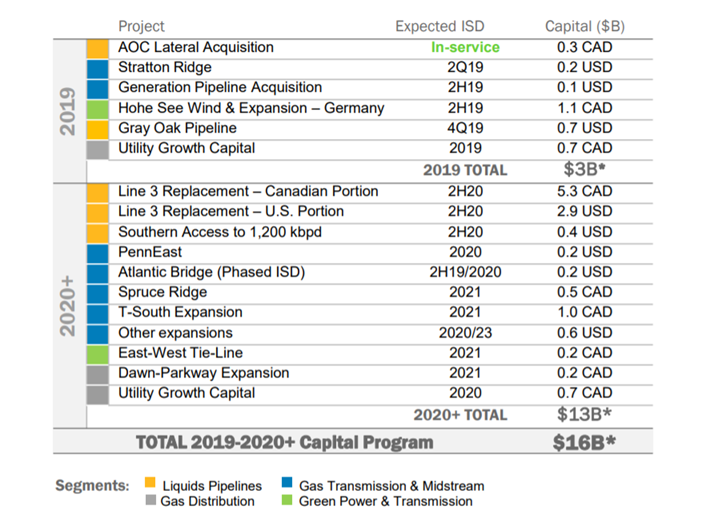
Task: Click the green swatch beside Hohe See Wind
Action: (x=98, y=109)
